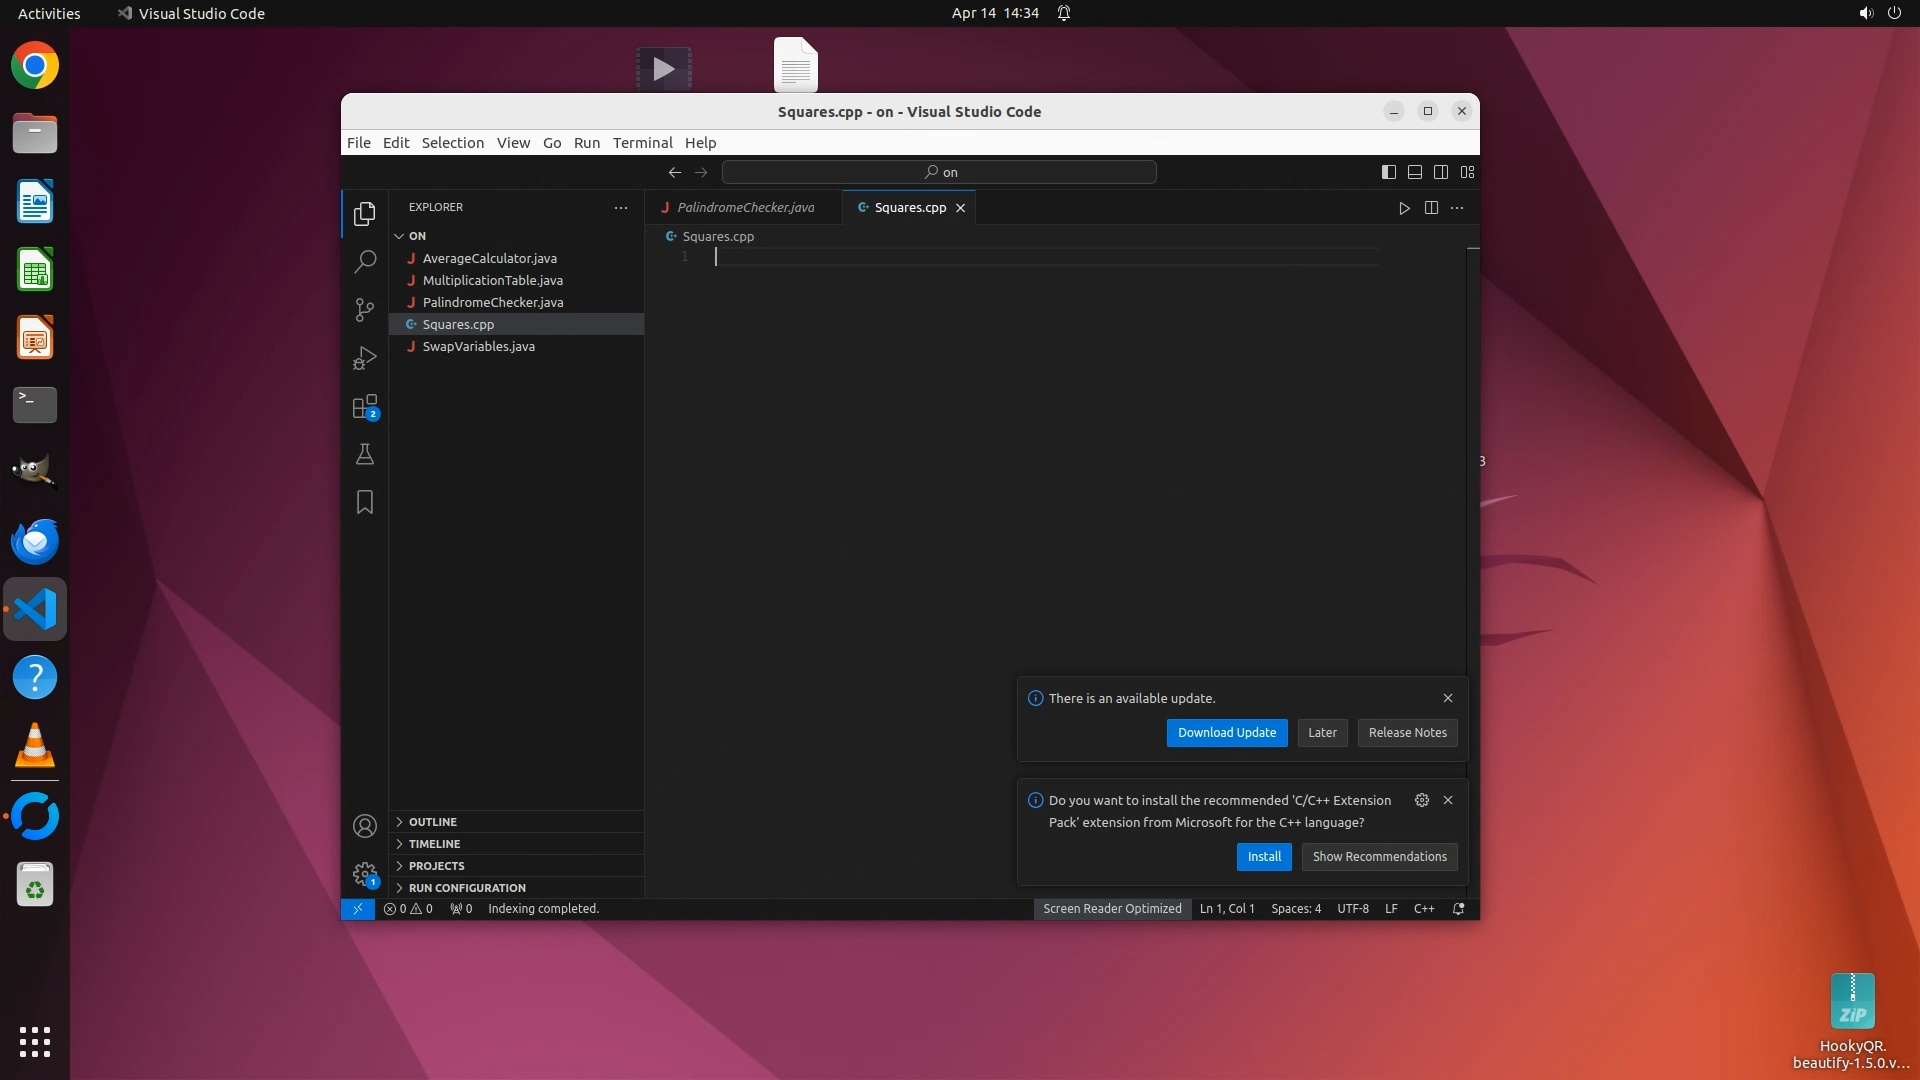Toggle the bottom panel

[1415, 172]
